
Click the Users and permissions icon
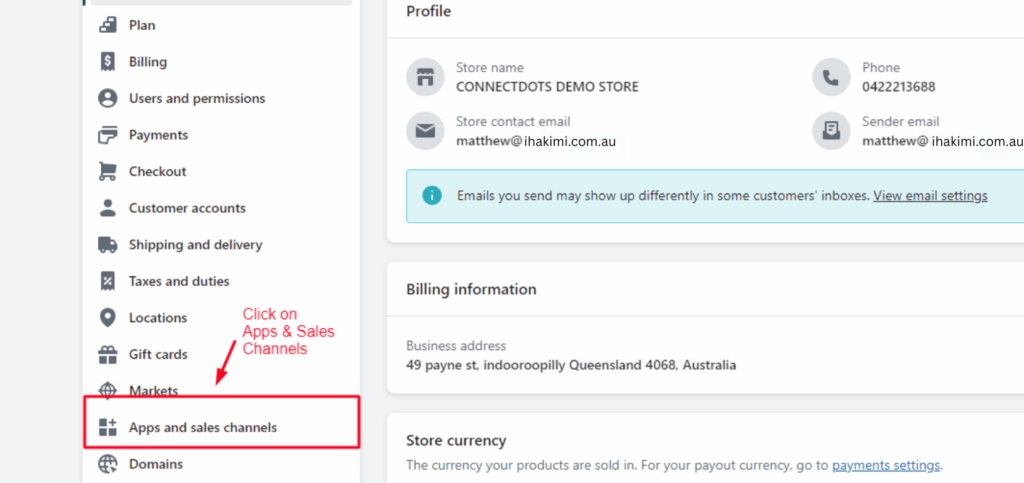click(108, 98)
